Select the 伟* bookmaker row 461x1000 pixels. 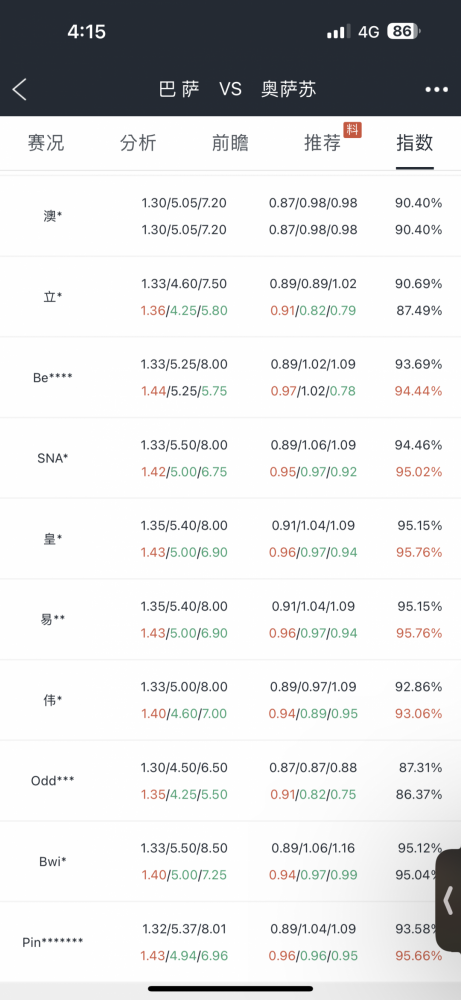(230, 700)
